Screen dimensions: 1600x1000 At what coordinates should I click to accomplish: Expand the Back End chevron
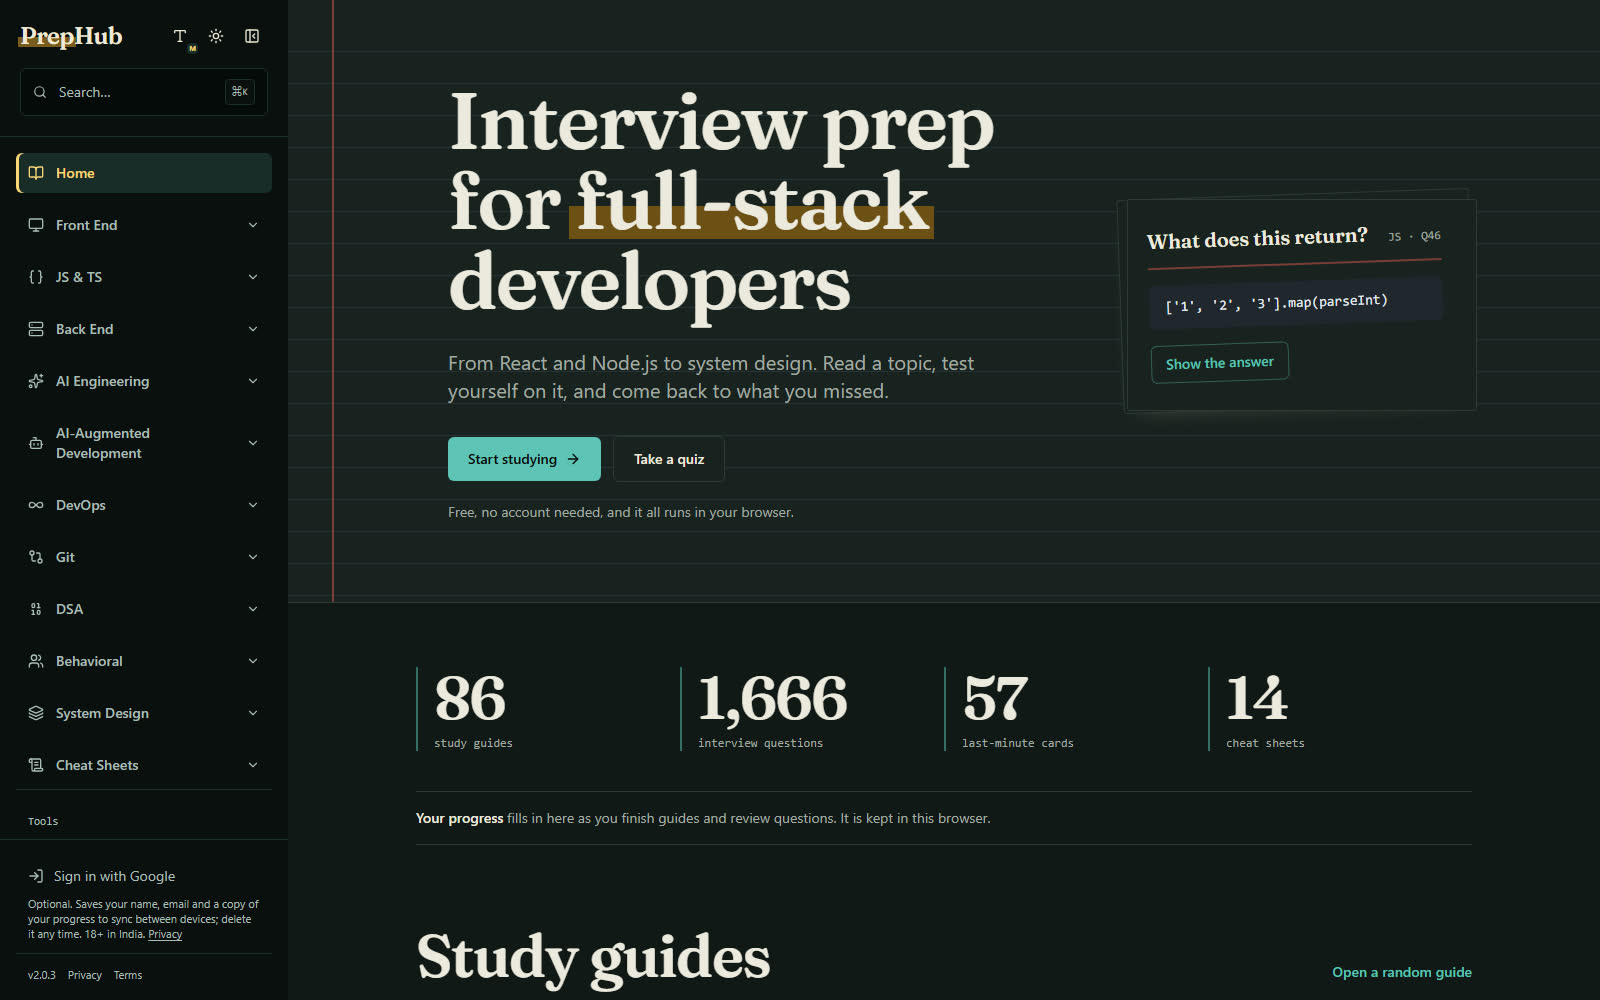[x=253, y=329]
